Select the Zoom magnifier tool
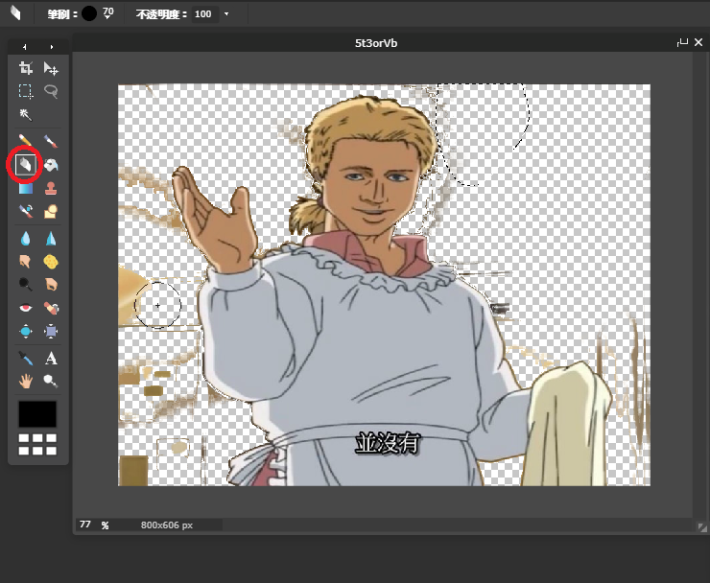This screenshot has width=710, height=583. [x=51, y=382]
